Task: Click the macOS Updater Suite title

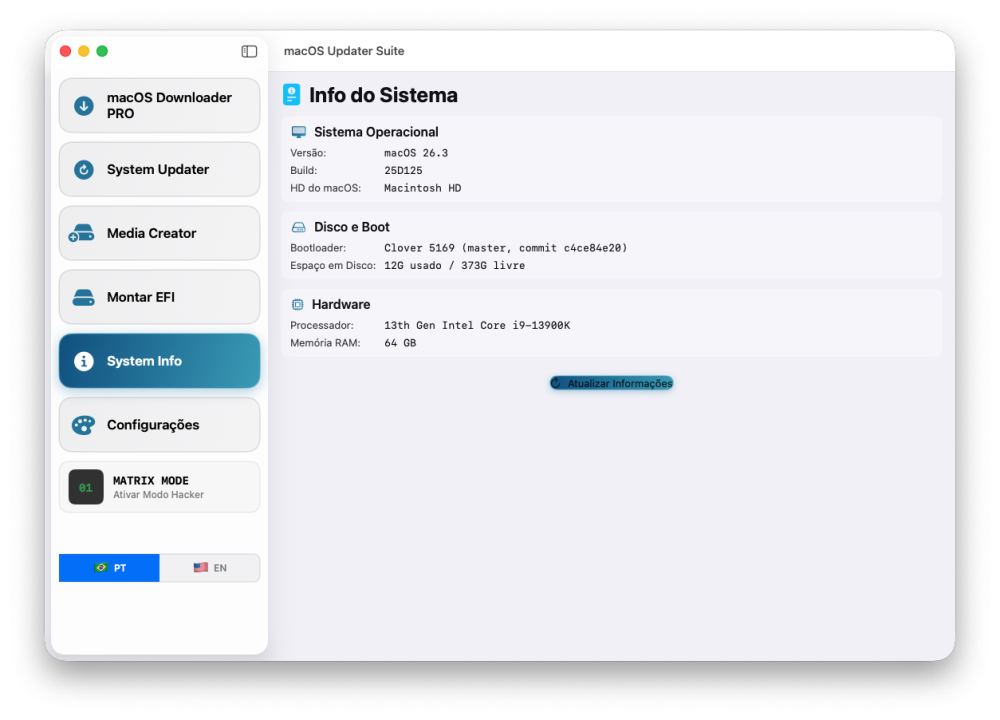Action: pyautogui.click(x=344, y=51)
